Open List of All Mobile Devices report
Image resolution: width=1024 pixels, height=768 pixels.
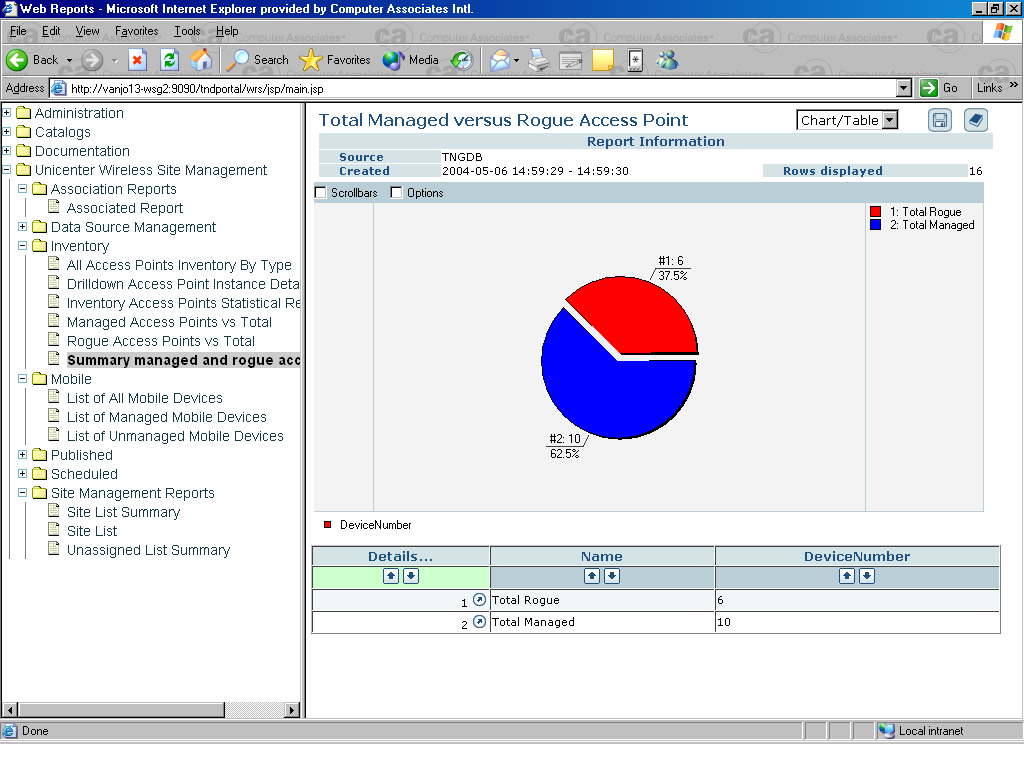[144, 398]
